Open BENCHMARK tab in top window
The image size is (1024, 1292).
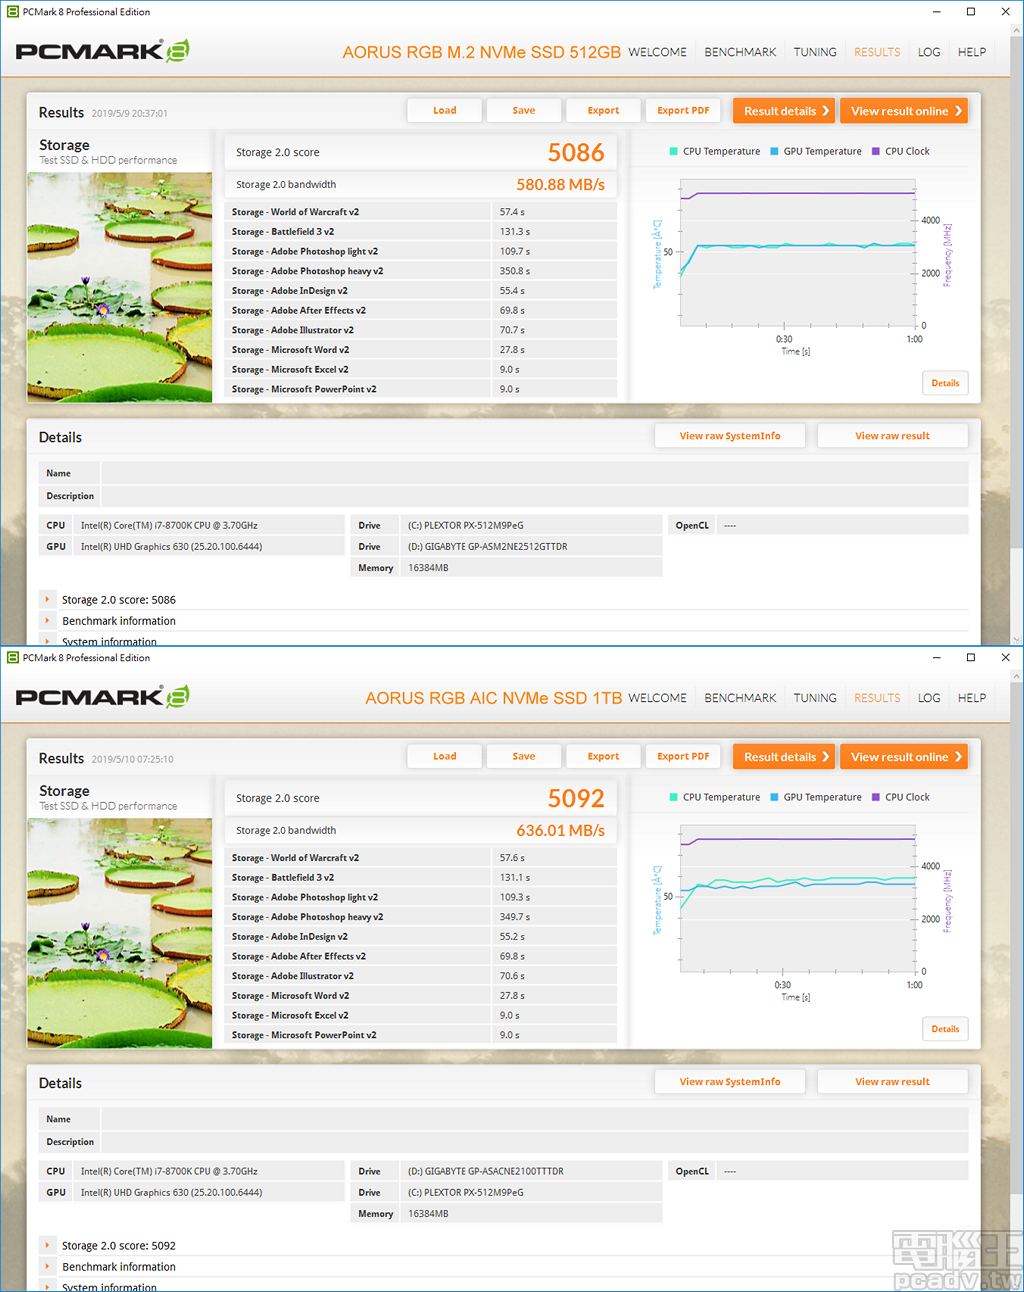point(740,52)
